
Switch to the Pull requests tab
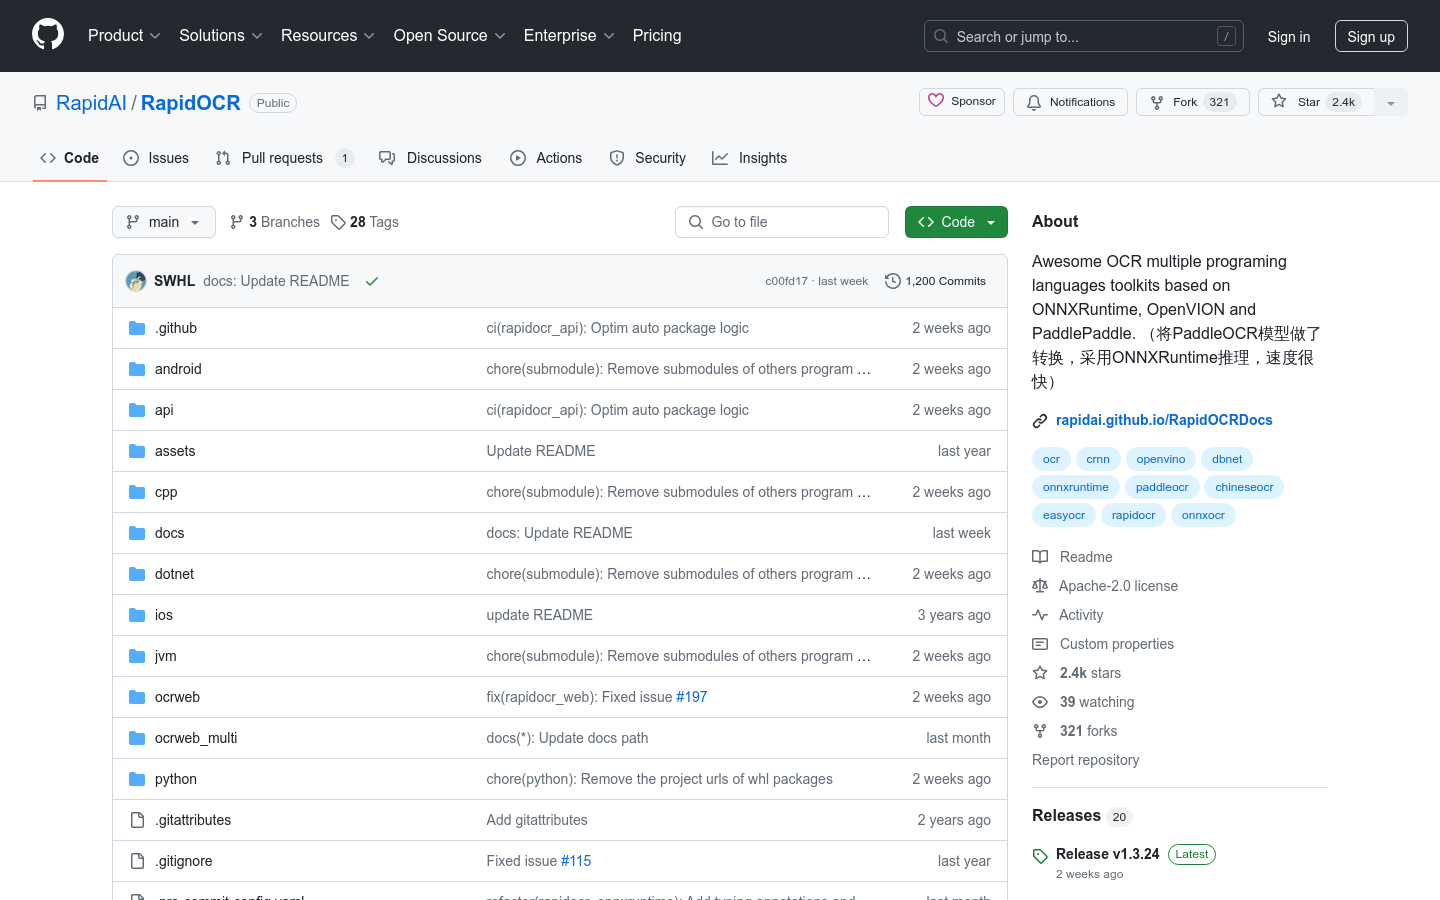285,158
